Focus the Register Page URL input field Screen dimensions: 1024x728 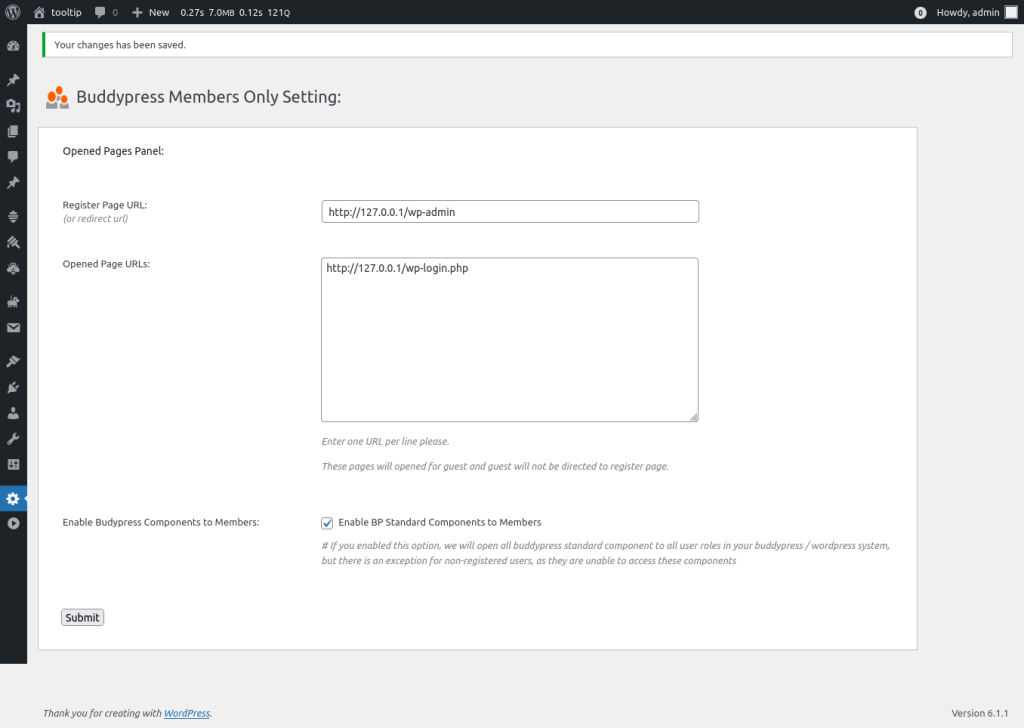pos(509,211)
